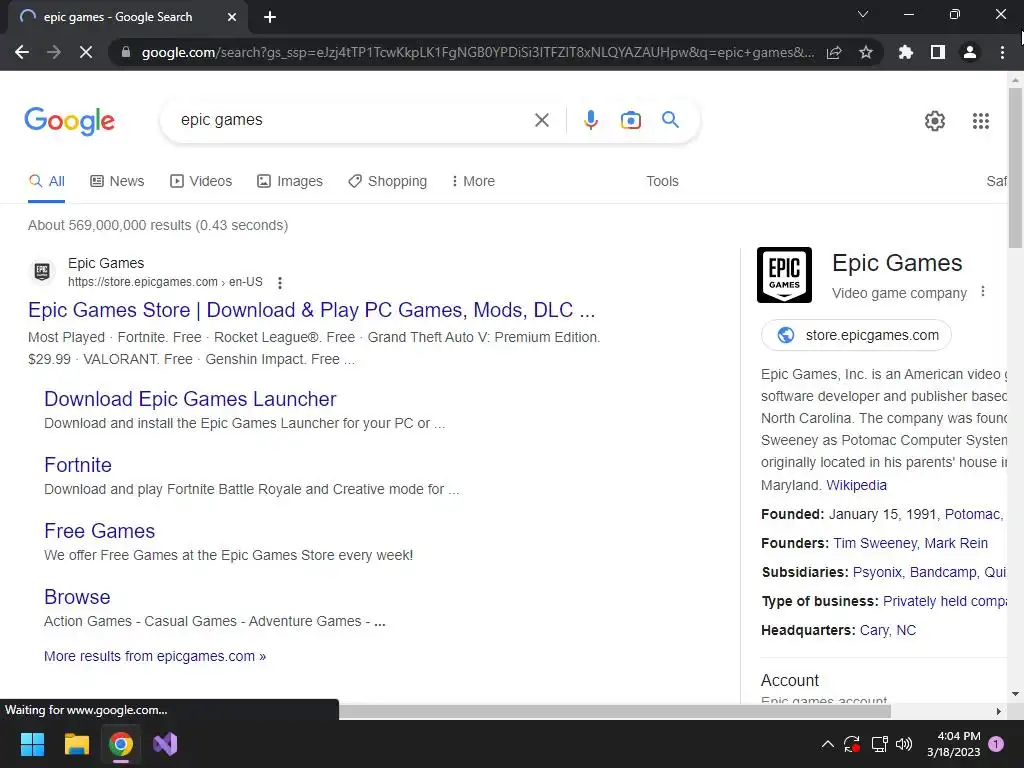The image size is (1024, 768).
Task: Click the Psyonix subsidiary link
Action: click(877, 572)
